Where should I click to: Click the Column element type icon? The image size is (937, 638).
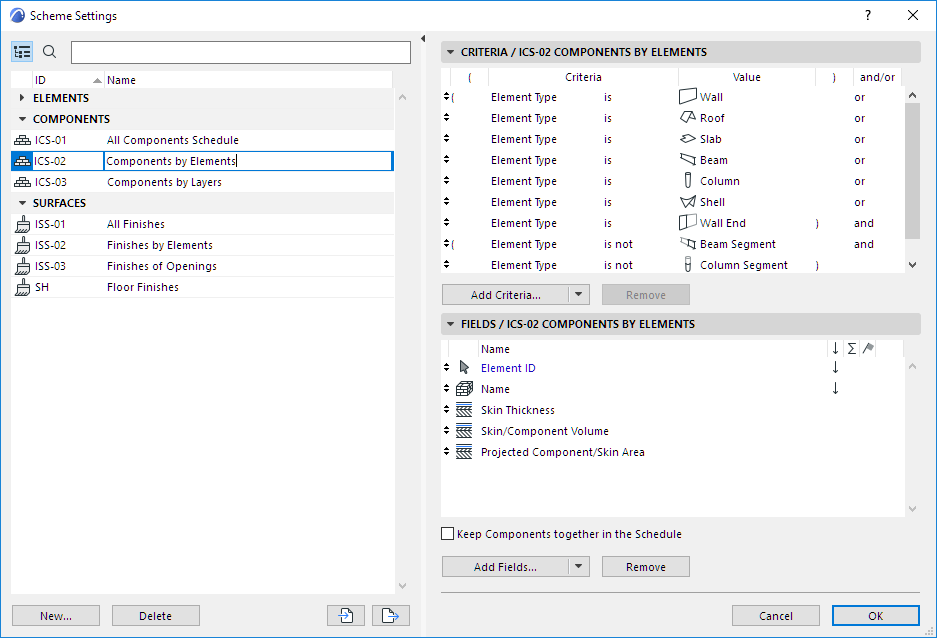click(x=688, y=180)
